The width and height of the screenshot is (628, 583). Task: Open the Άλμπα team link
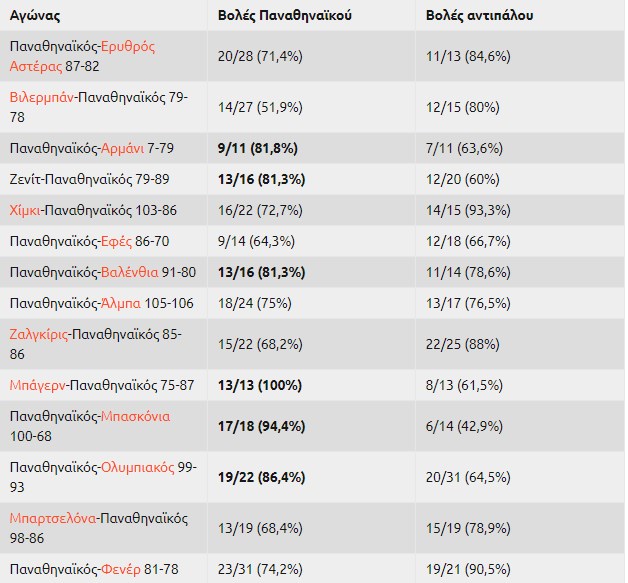121,303
